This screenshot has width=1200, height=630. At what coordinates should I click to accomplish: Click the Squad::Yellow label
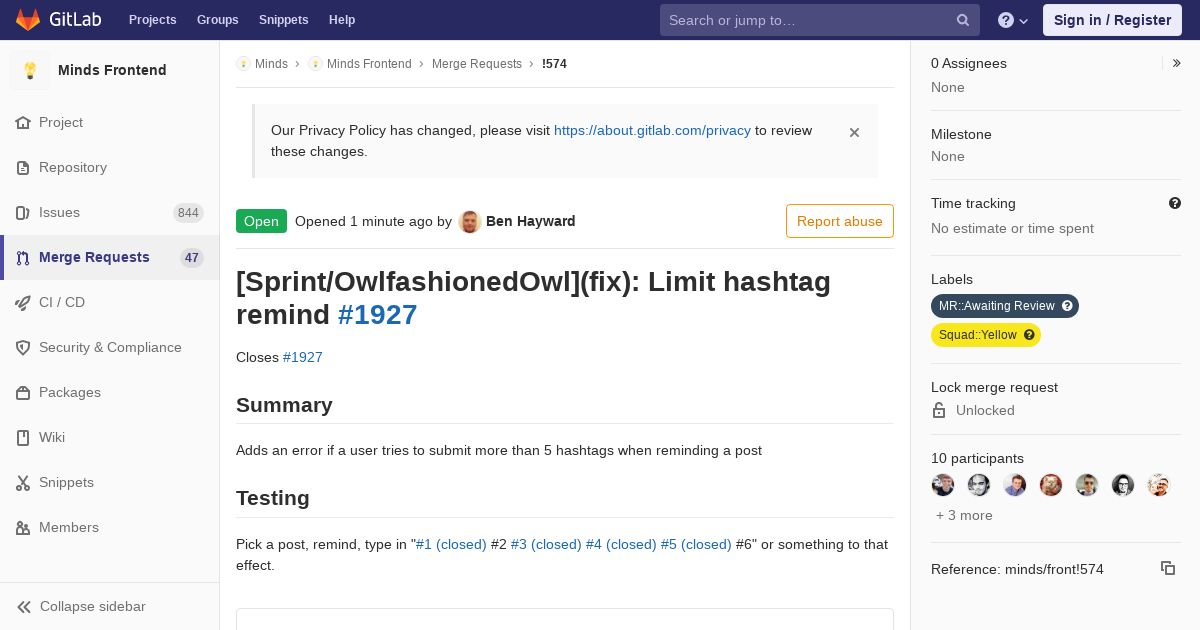[978, 335]
